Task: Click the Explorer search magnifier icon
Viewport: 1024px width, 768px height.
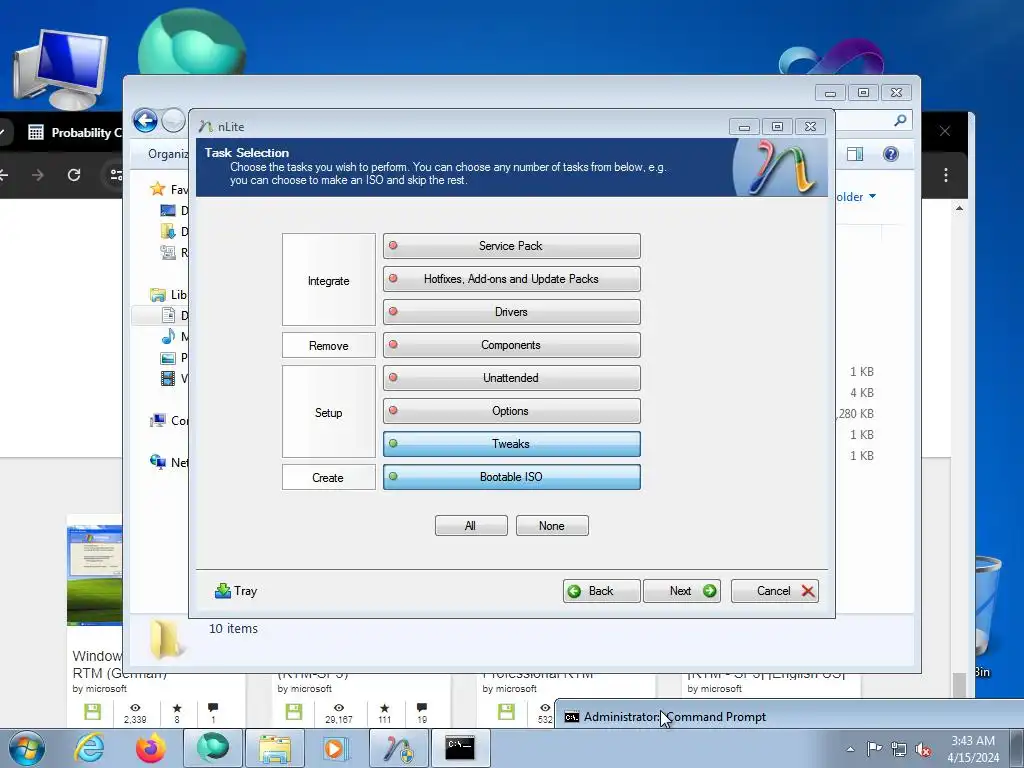Action: pyautogui.click(x=900, y=120)
